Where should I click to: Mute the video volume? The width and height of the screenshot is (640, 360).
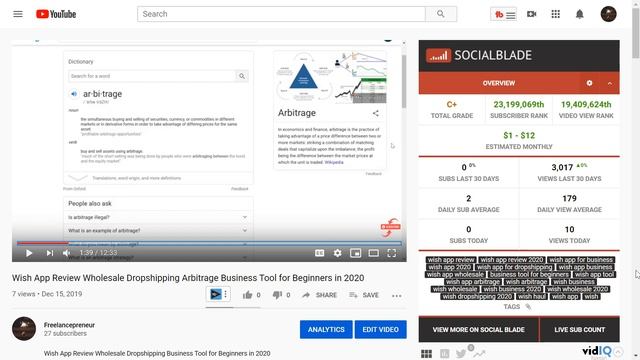[67, 253]
